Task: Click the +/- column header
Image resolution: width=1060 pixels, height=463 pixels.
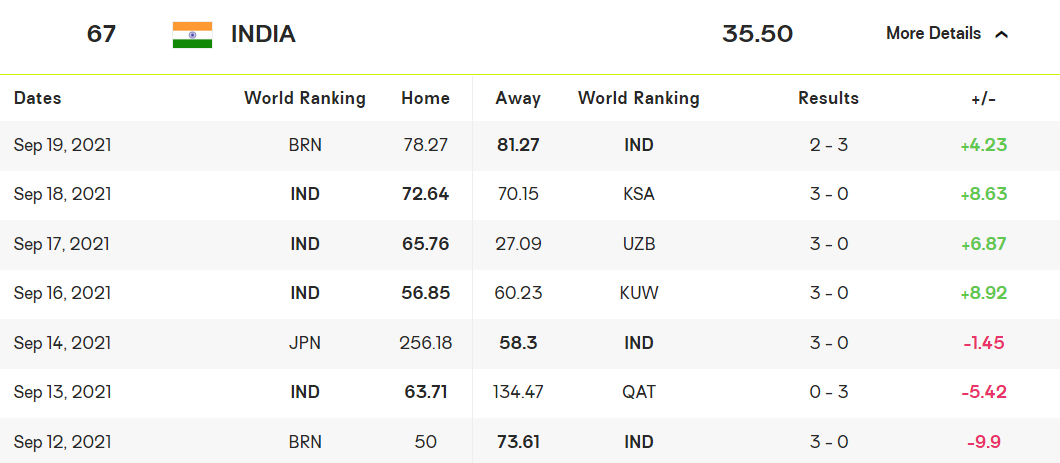Action: coord(983,98)
